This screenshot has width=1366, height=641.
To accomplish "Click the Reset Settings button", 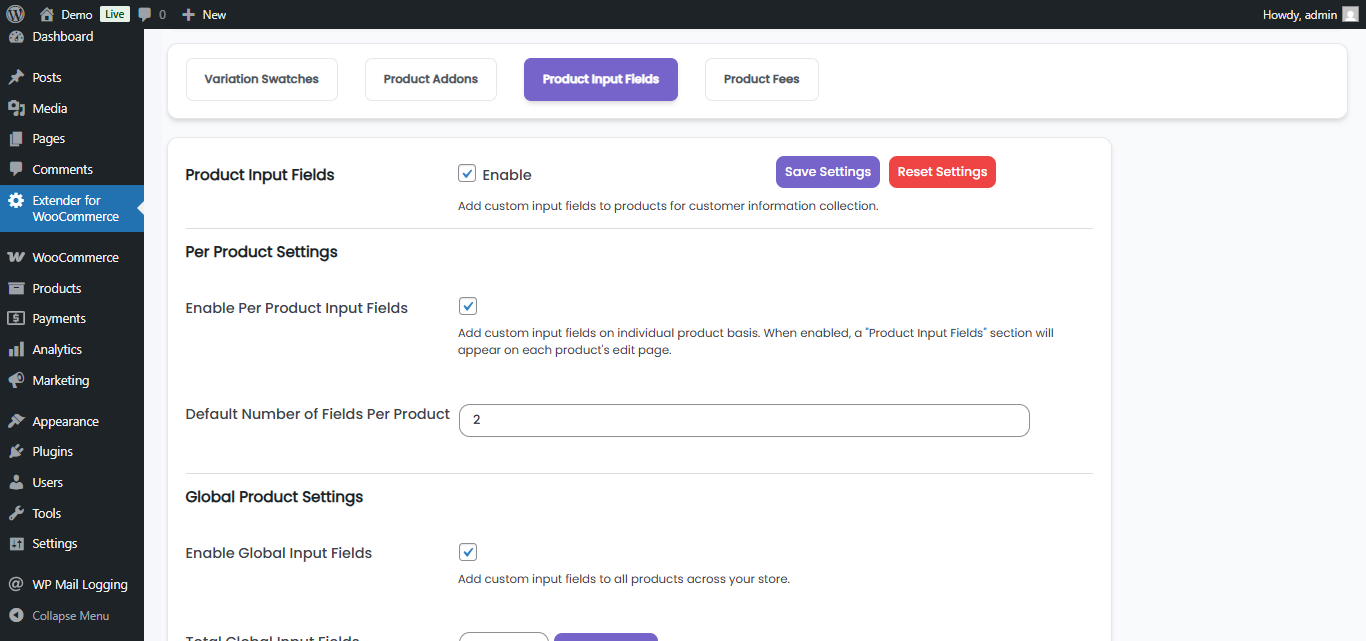I will pos(942,172).
